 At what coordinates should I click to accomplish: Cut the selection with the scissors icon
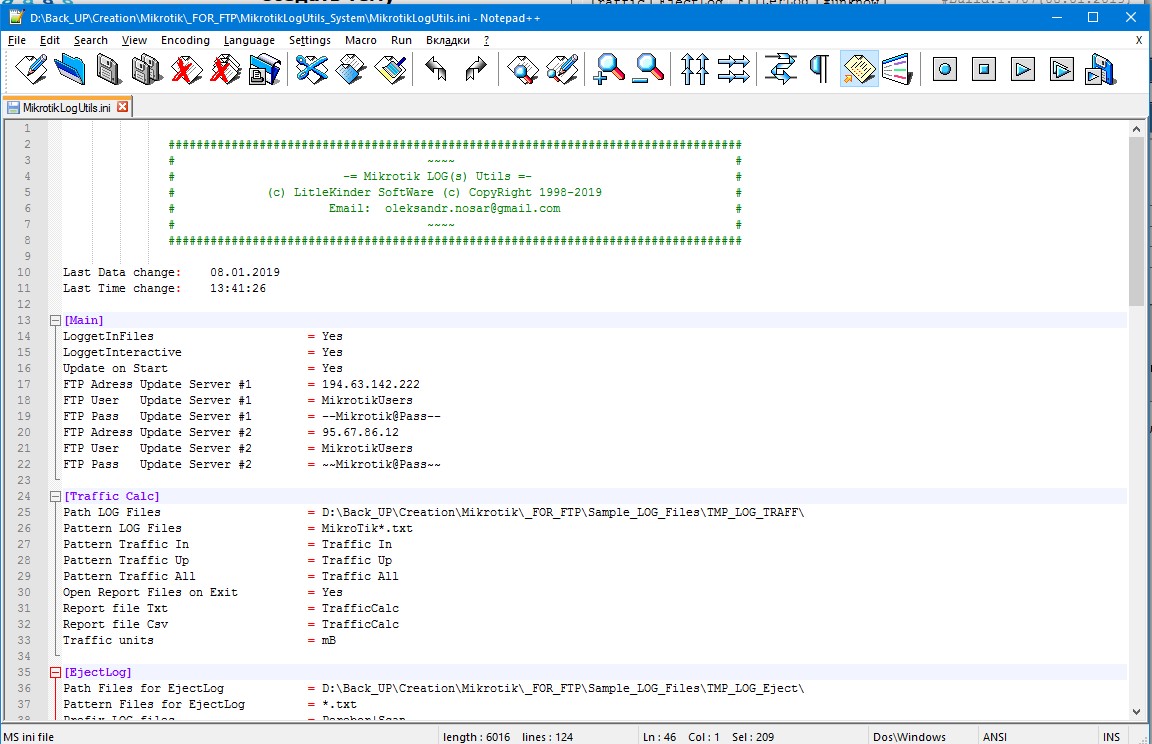pos(312,70)
